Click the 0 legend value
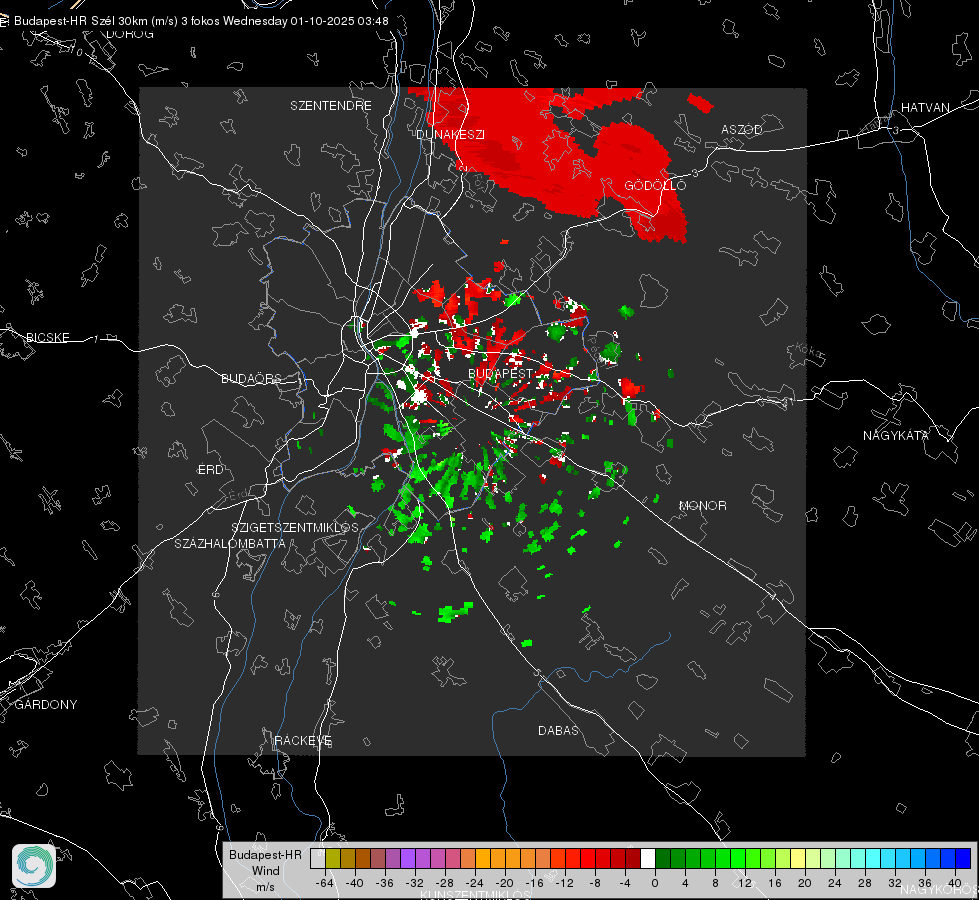This screenshot has width=979, height=900. (655, 883)
